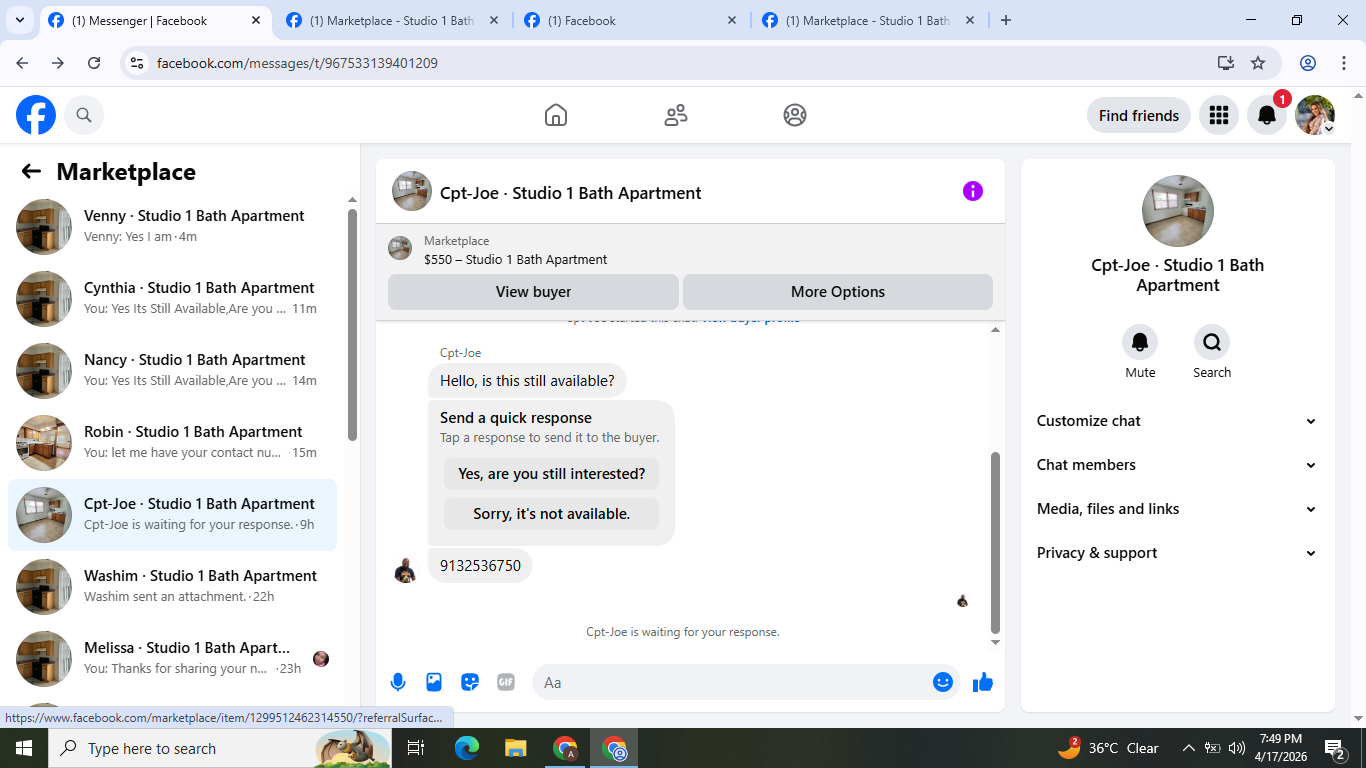1366x768 pixels.
Task: Open the Facebook menu grid icon
Action: [x=1218, y=115]
